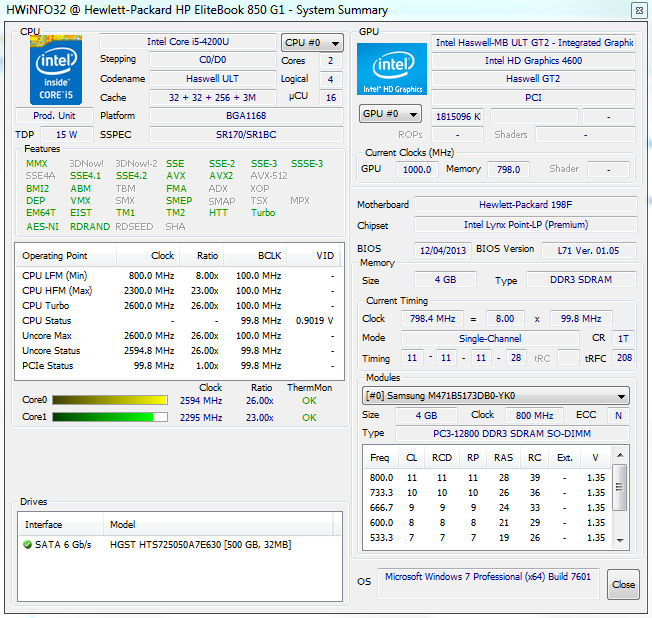The image size is (652, 618).
Task: Select the Uncore Status row
Action: (x=179, y=351)
